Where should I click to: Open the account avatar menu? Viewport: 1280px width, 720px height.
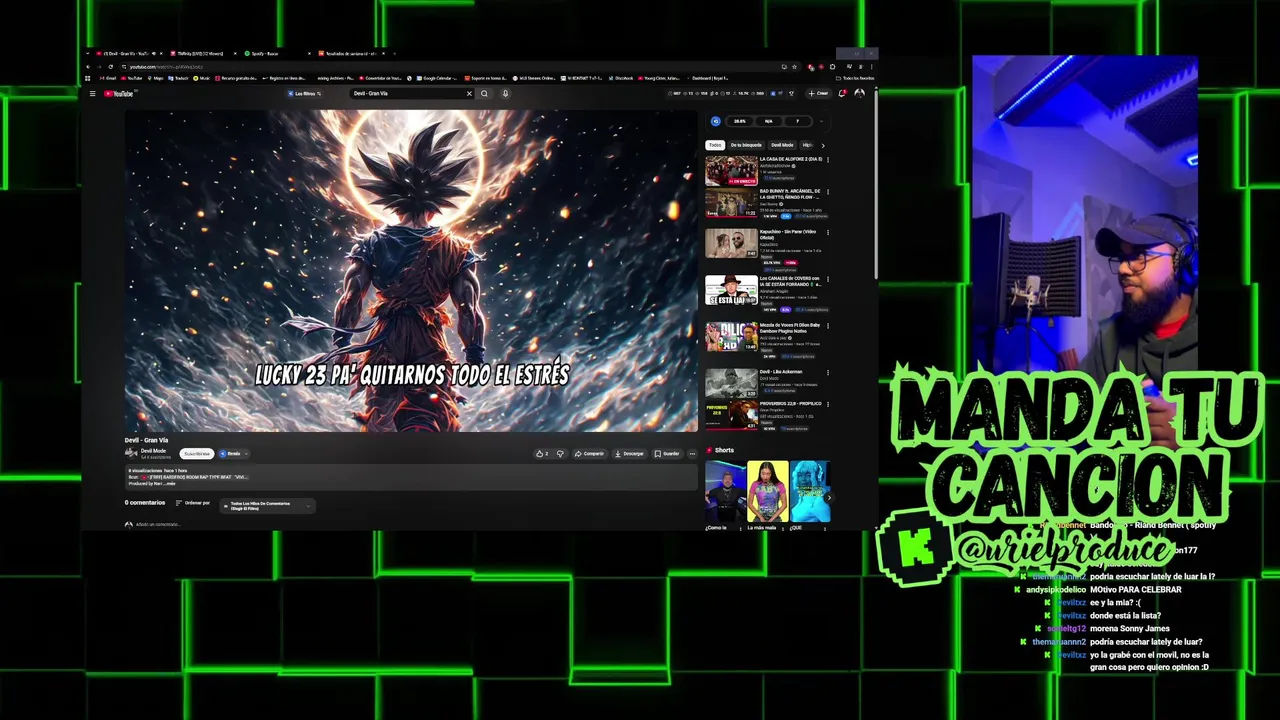click(859, 94)
